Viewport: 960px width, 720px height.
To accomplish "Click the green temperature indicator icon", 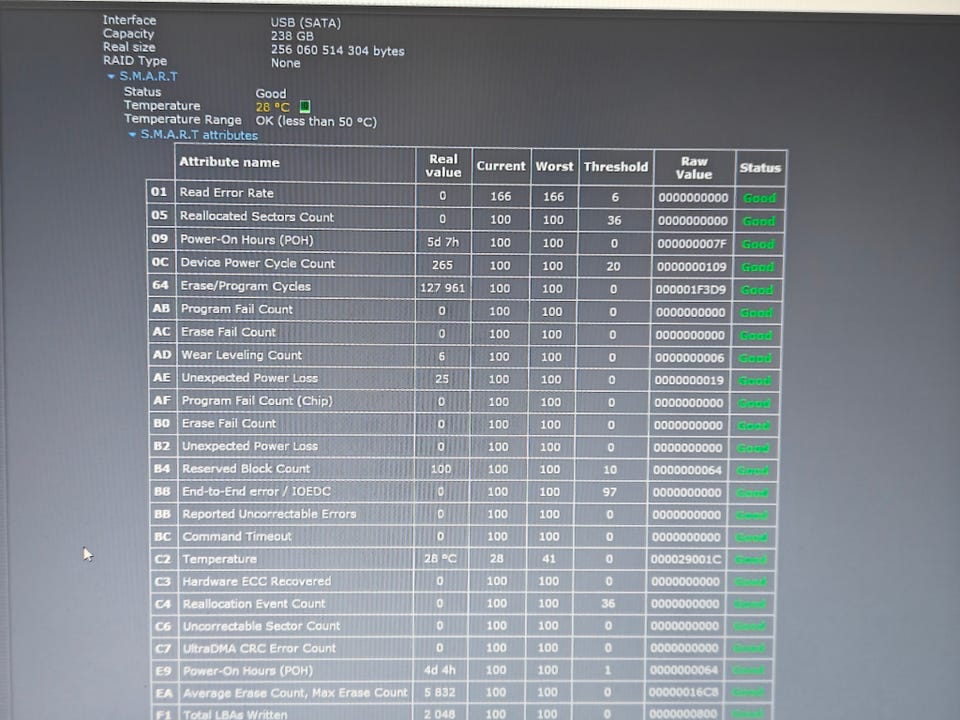I will pos(305,107).
